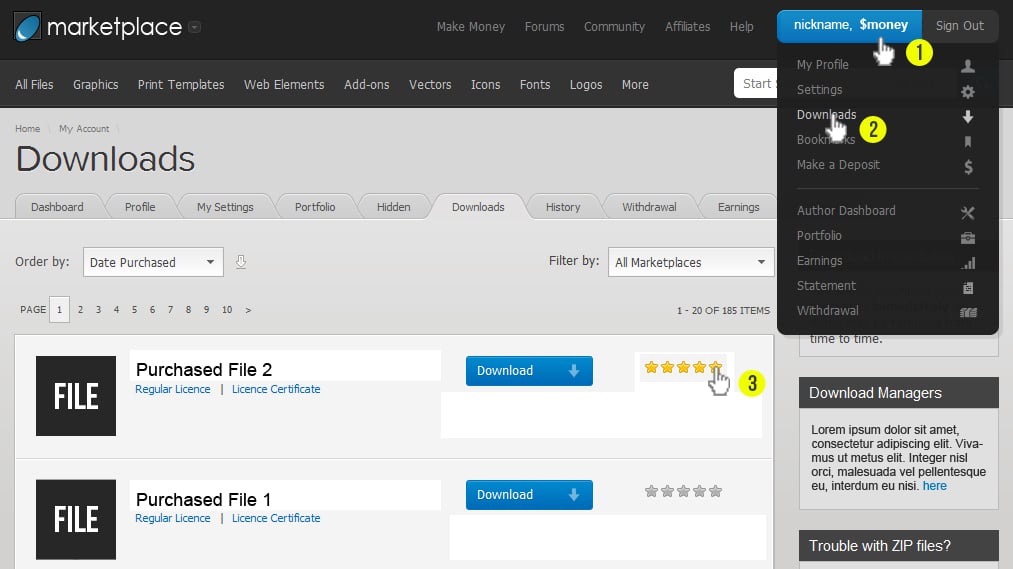Rate Purchased File 1 using gray stars

click(x=683, y=491)
